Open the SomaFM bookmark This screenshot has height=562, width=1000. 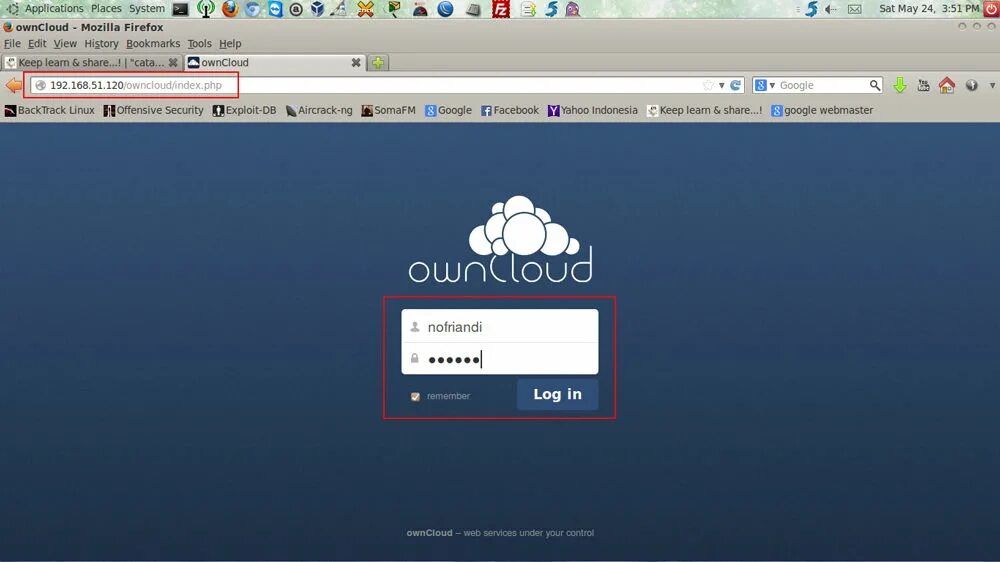pos(388,110)
